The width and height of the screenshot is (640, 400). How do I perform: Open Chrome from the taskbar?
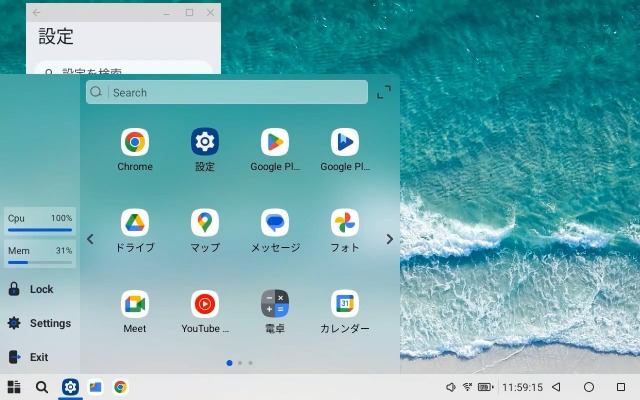click(120, 387)
